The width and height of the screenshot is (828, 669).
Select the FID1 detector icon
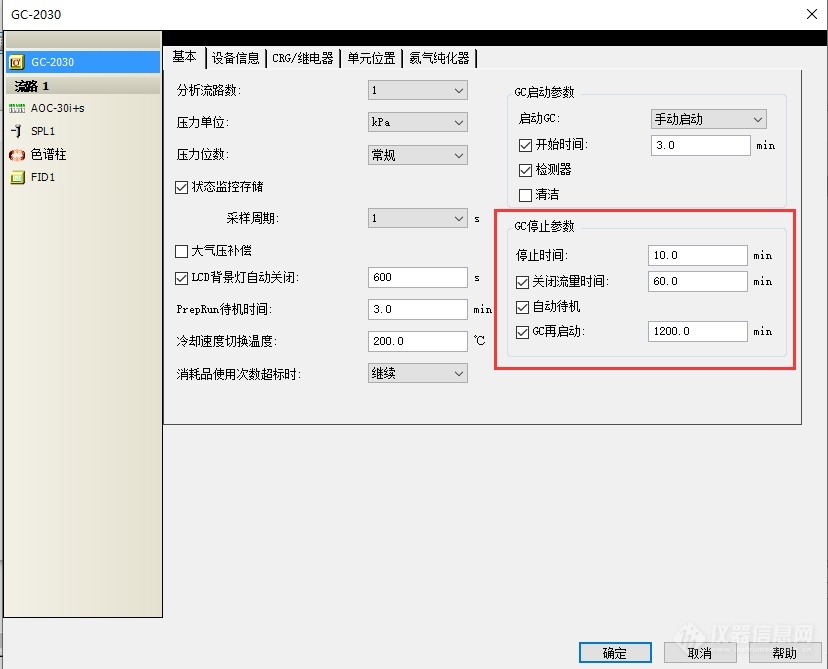[x=16, y=178]
